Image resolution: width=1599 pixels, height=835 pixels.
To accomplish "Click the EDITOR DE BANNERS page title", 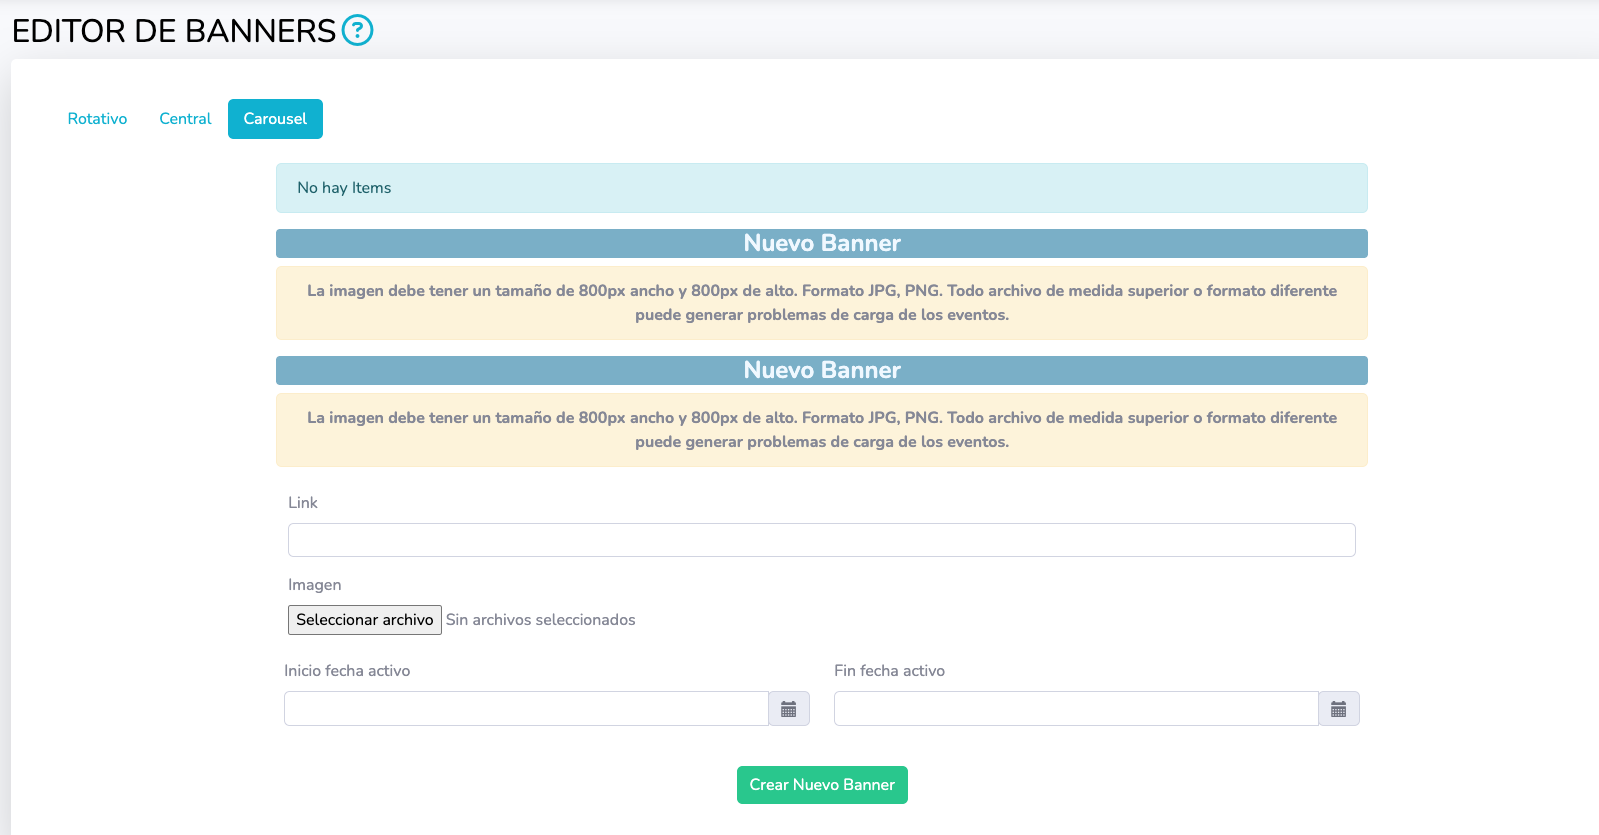I will pos(174,31).
